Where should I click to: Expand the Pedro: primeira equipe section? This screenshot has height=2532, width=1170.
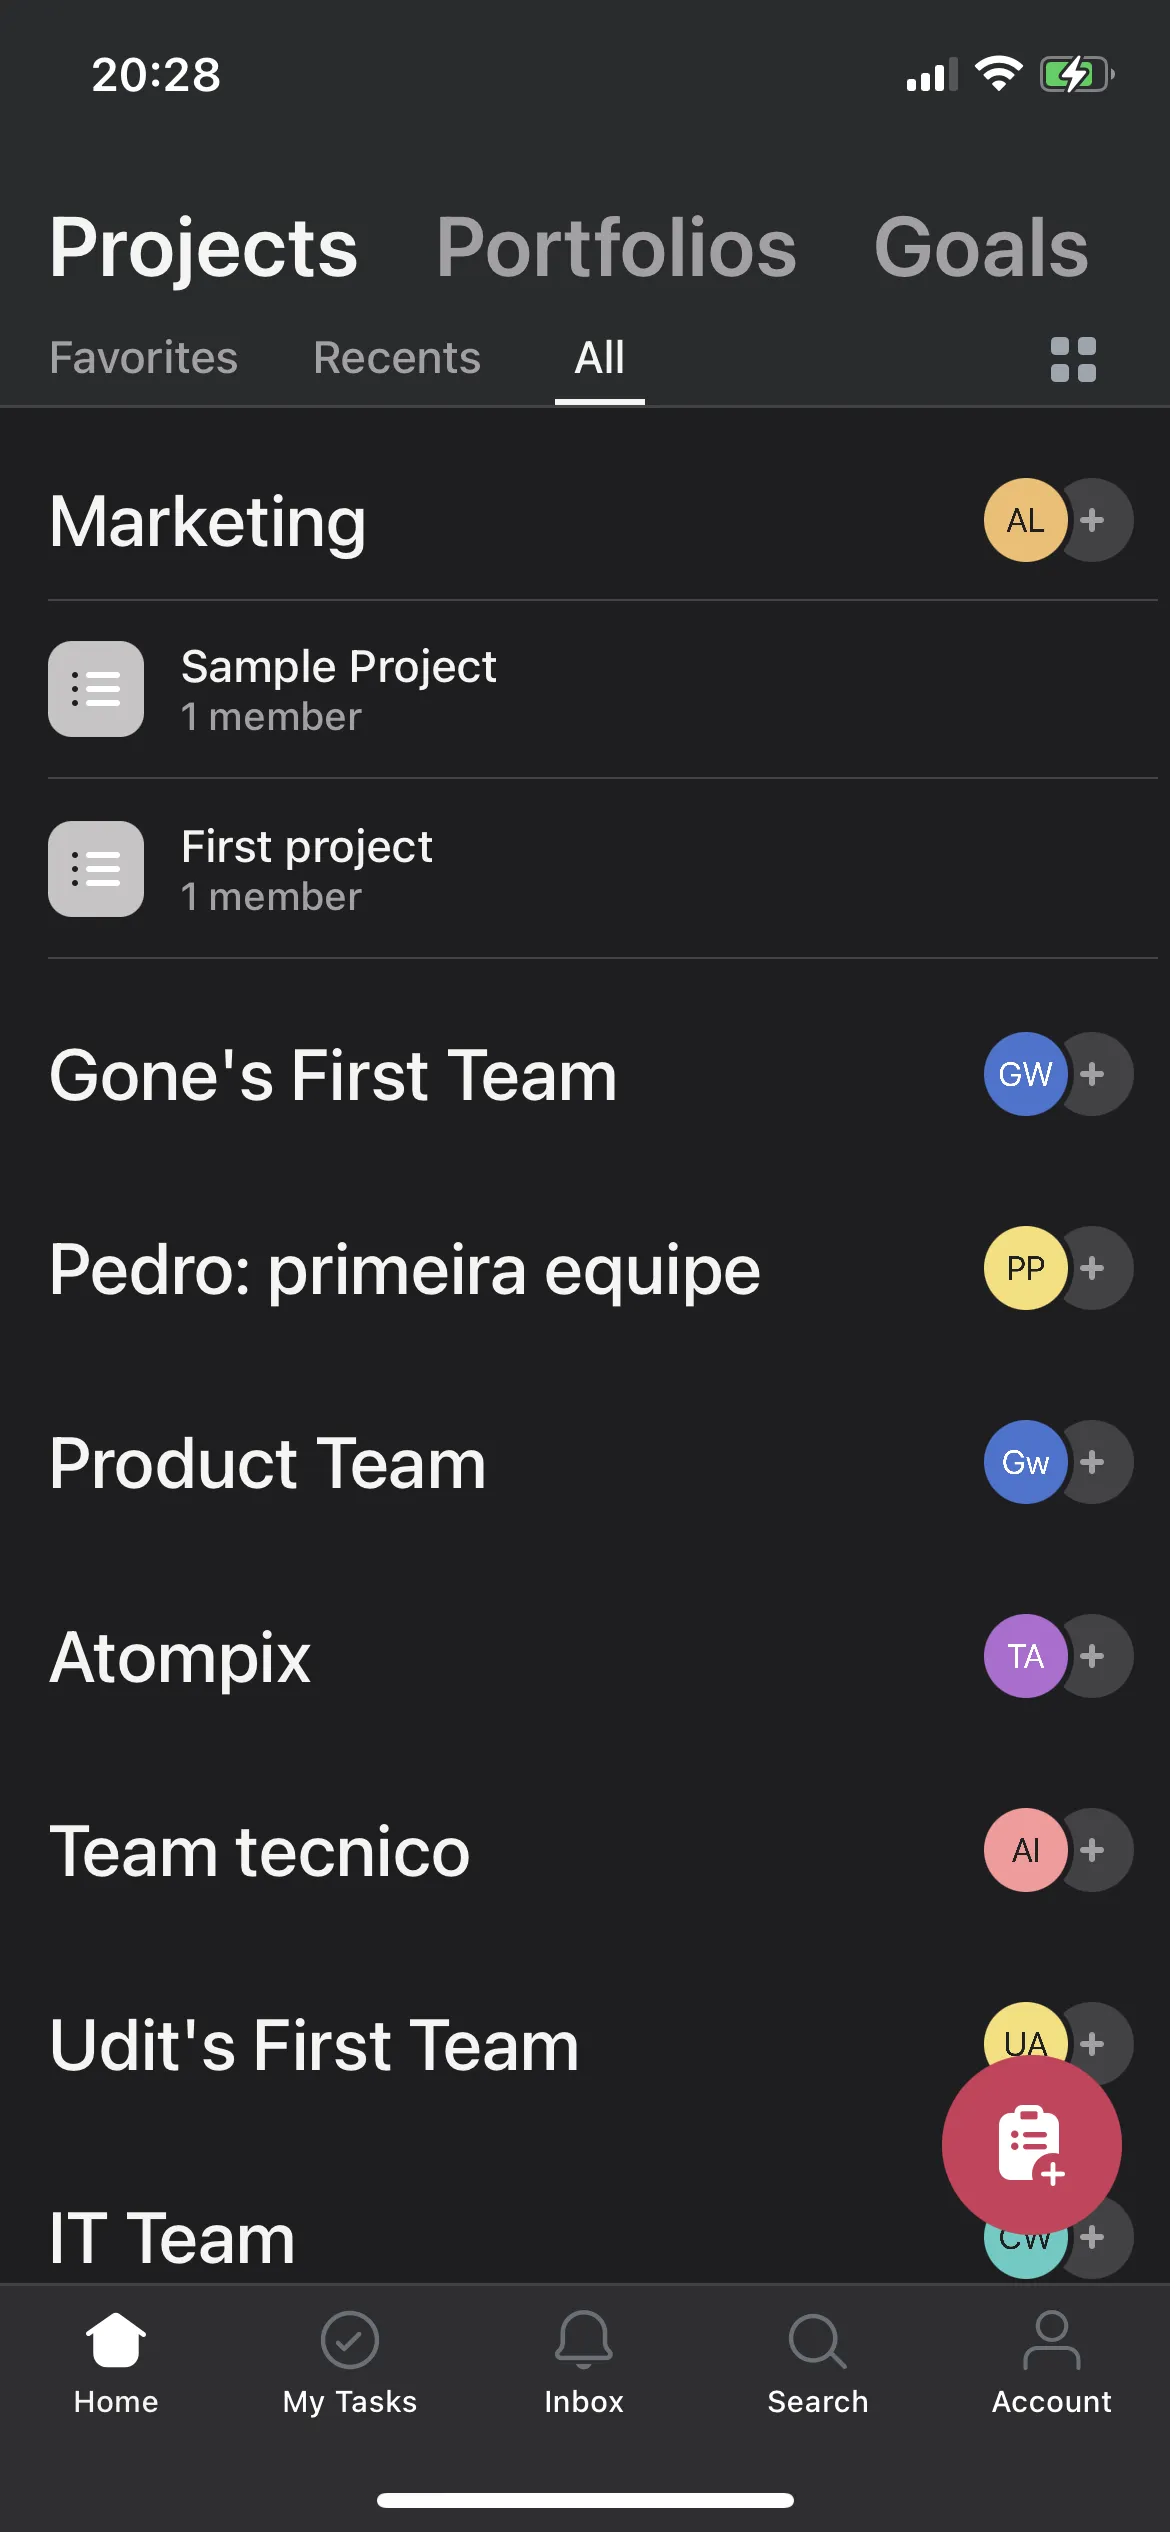click(x=405, y=1270)
